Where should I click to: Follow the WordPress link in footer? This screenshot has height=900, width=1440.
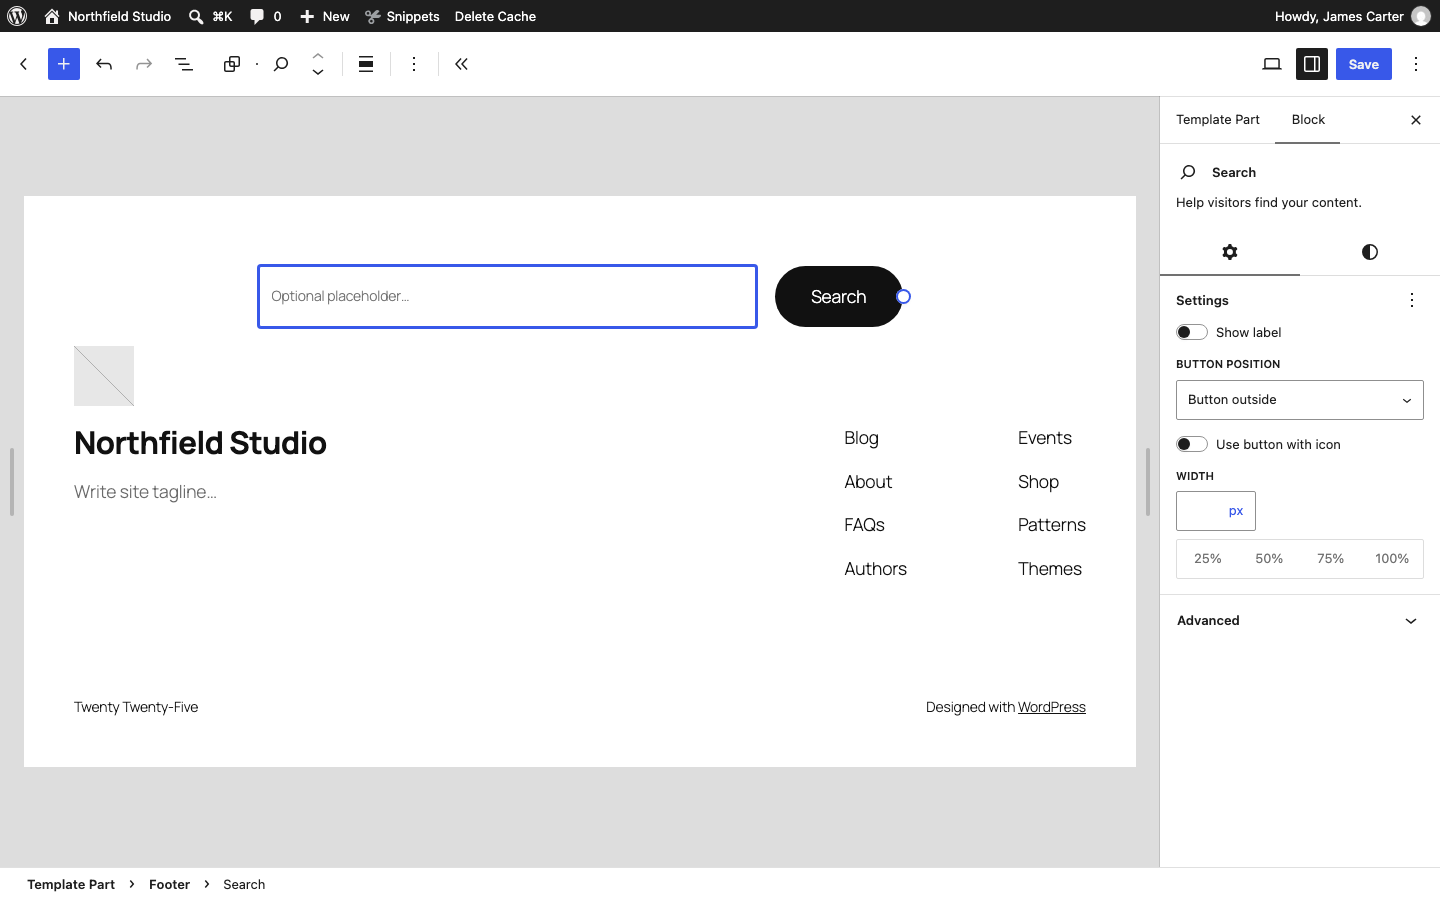1052,707
